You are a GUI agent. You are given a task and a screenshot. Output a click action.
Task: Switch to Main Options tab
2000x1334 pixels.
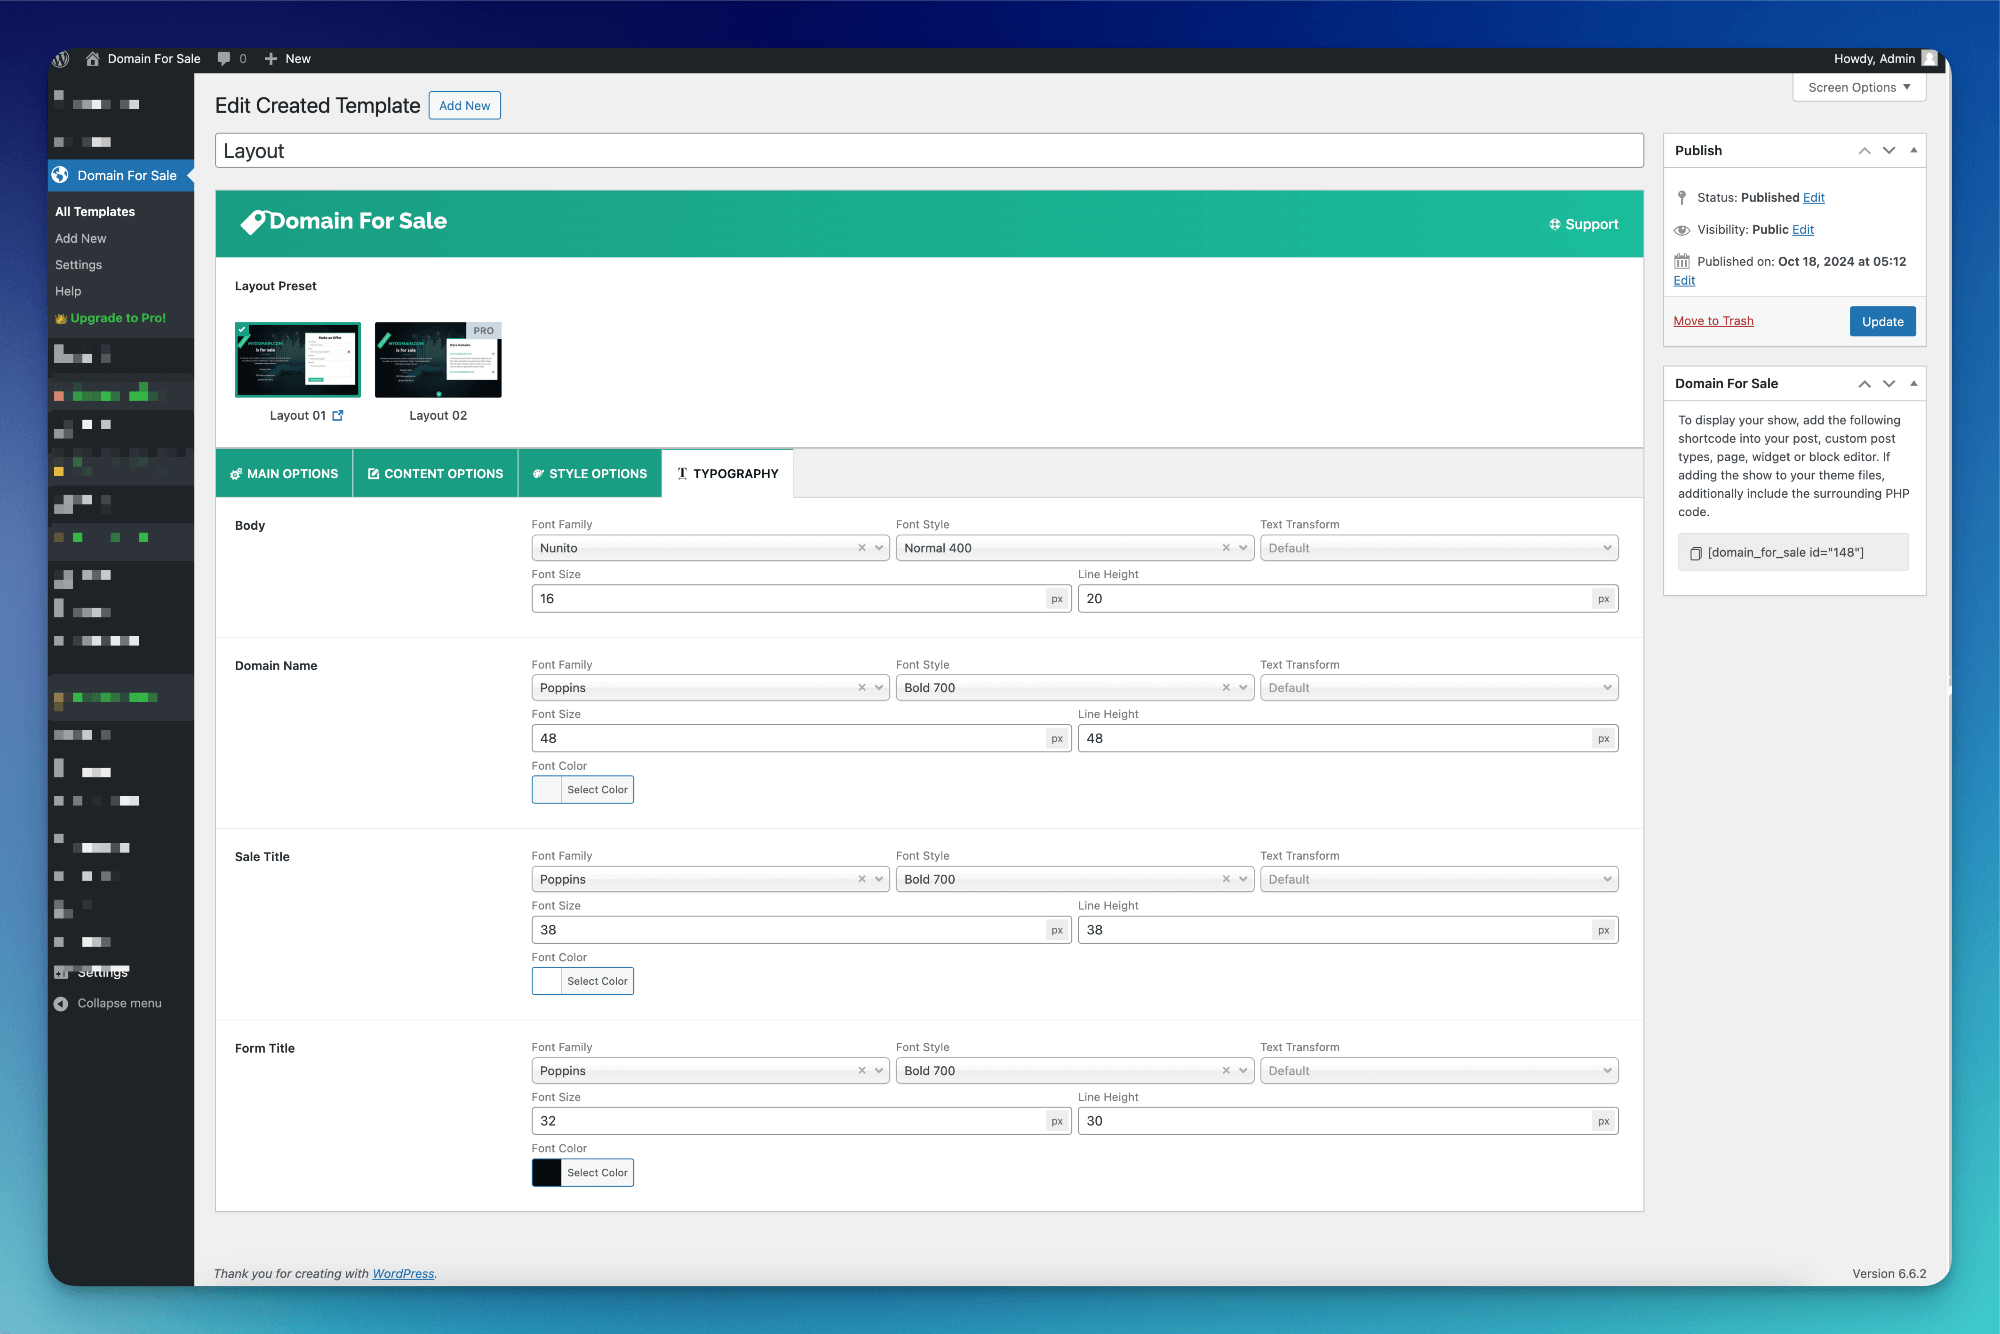pos(284,474)
